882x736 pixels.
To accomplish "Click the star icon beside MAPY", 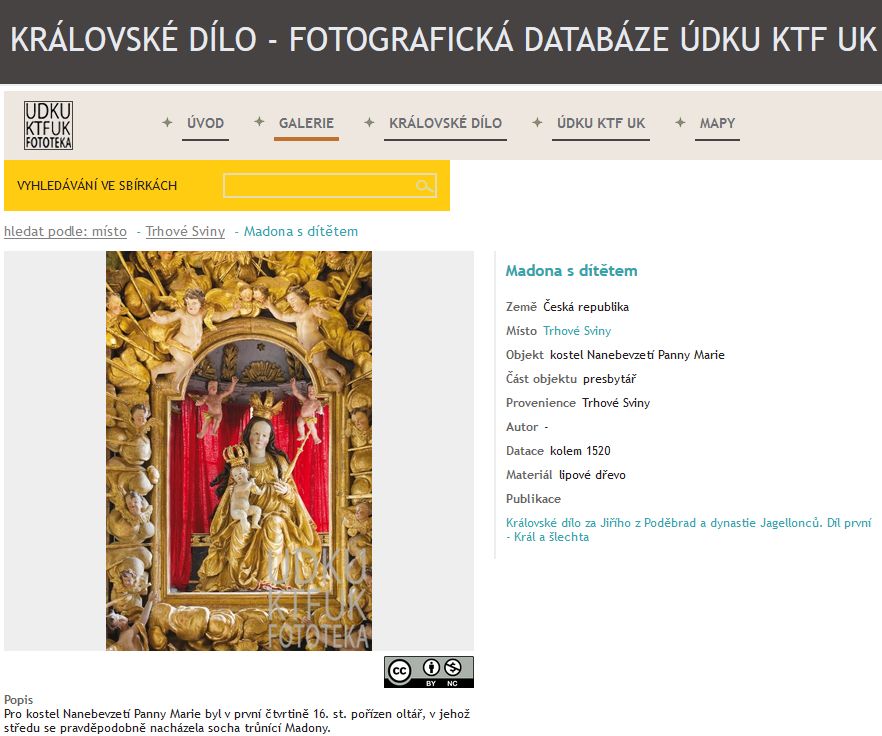I will pyautogui.click(x=680, y=122).
